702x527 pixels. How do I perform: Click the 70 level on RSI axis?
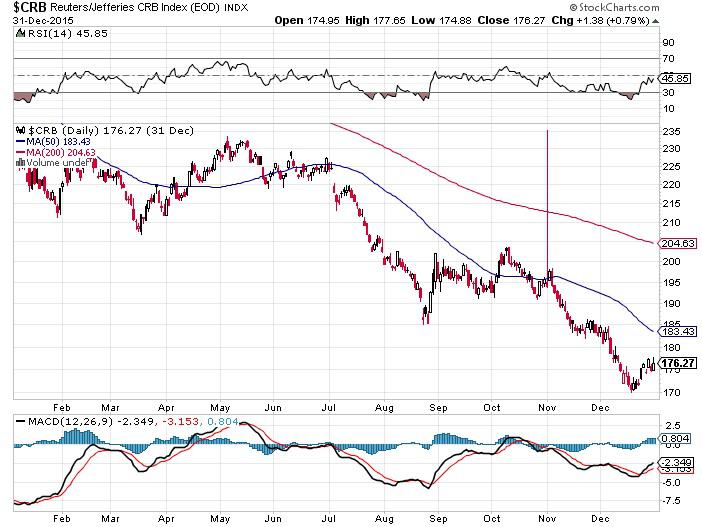coord(668,59)
